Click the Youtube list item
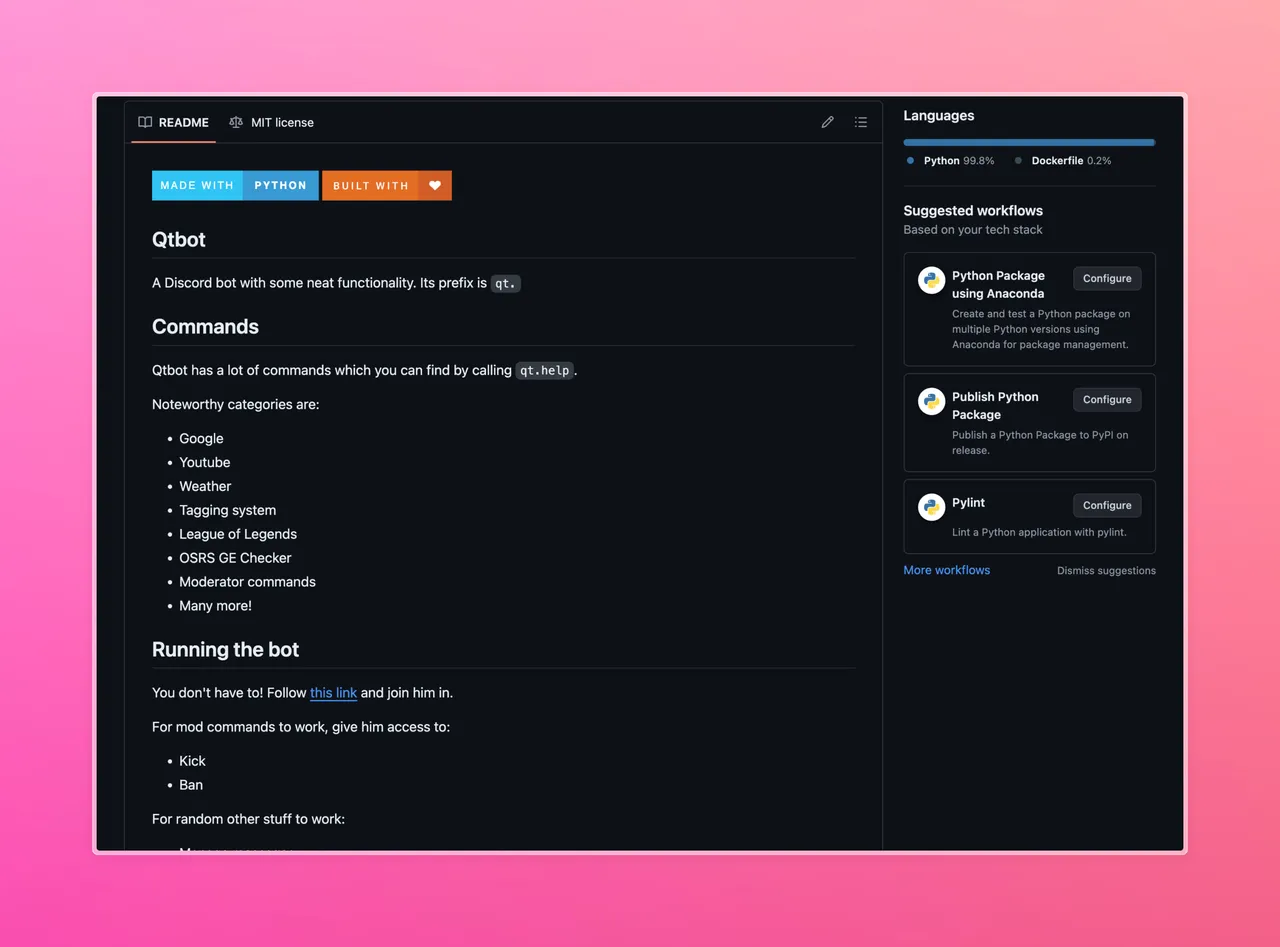 click(x=204, y=462)
